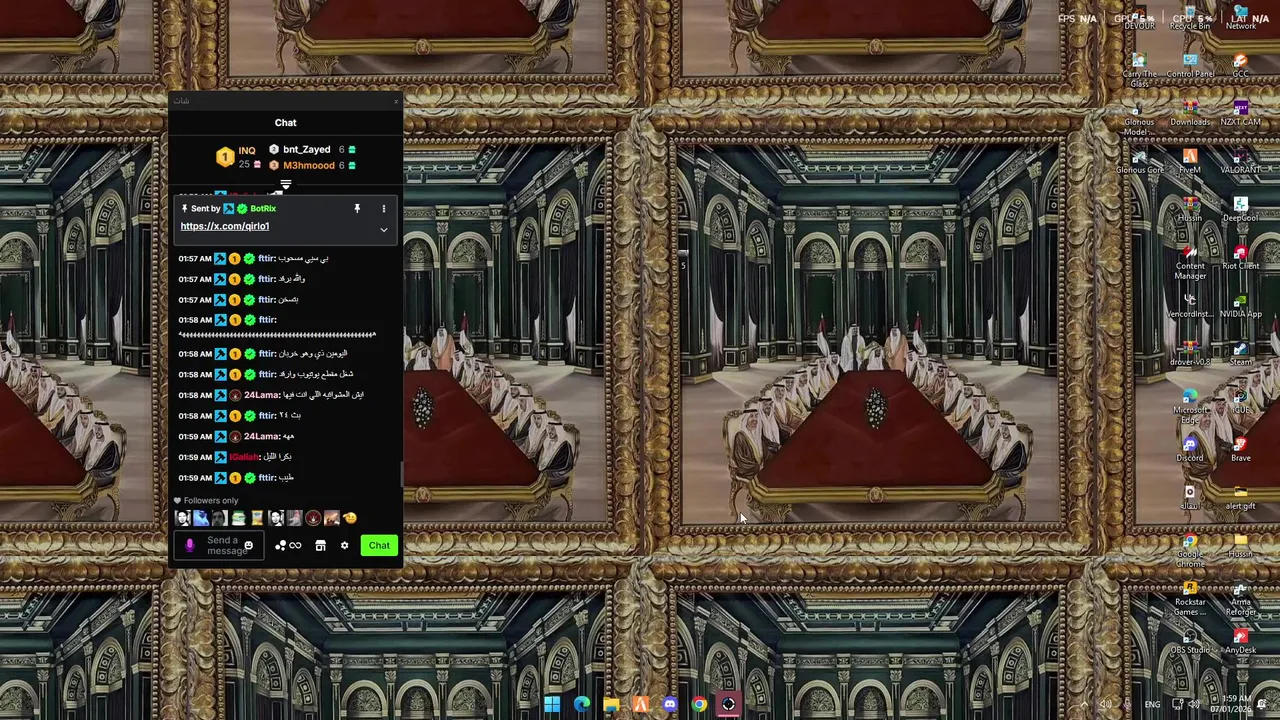Open Discord from the taskbar
Screen dimensions: 1280x720
(x=670, y=705)
